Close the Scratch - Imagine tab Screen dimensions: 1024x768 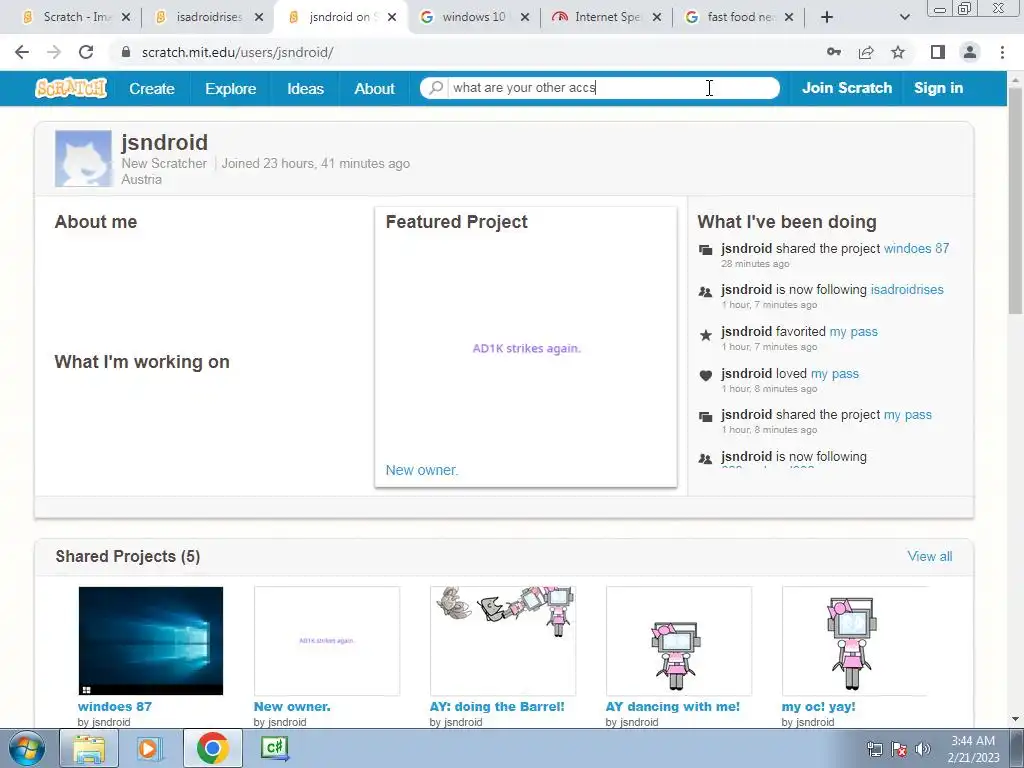click(x=126, y=17)
